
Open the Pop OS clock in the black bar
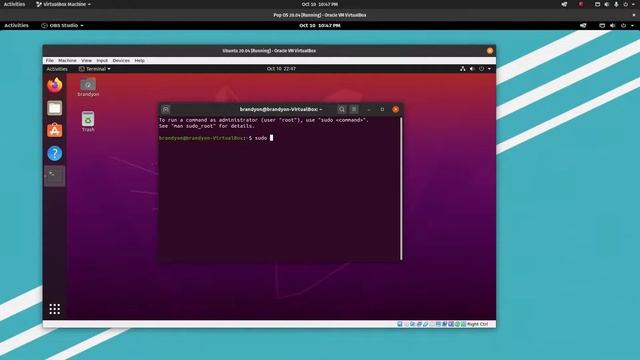click(320, 25)
